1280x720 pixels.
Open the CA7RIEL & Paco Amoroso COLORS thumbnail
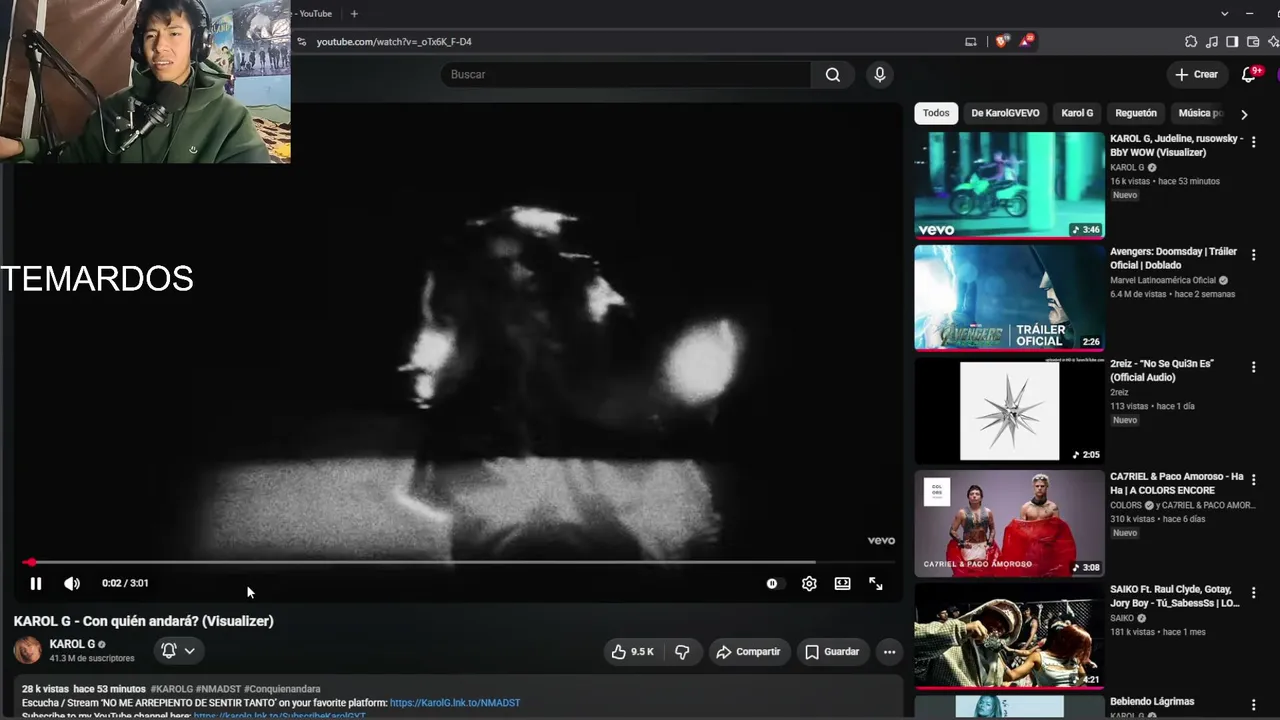click(1009, 524)
